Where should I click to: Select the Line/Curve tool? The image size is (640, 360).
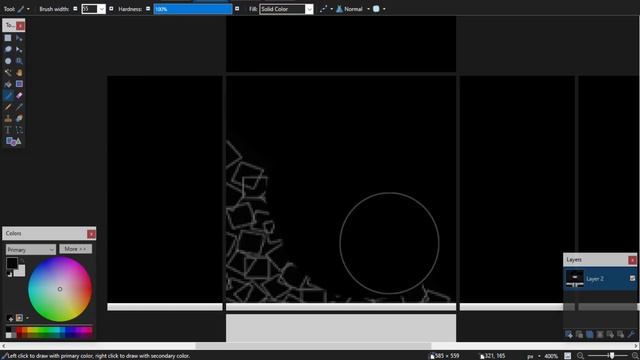(19, 130)
